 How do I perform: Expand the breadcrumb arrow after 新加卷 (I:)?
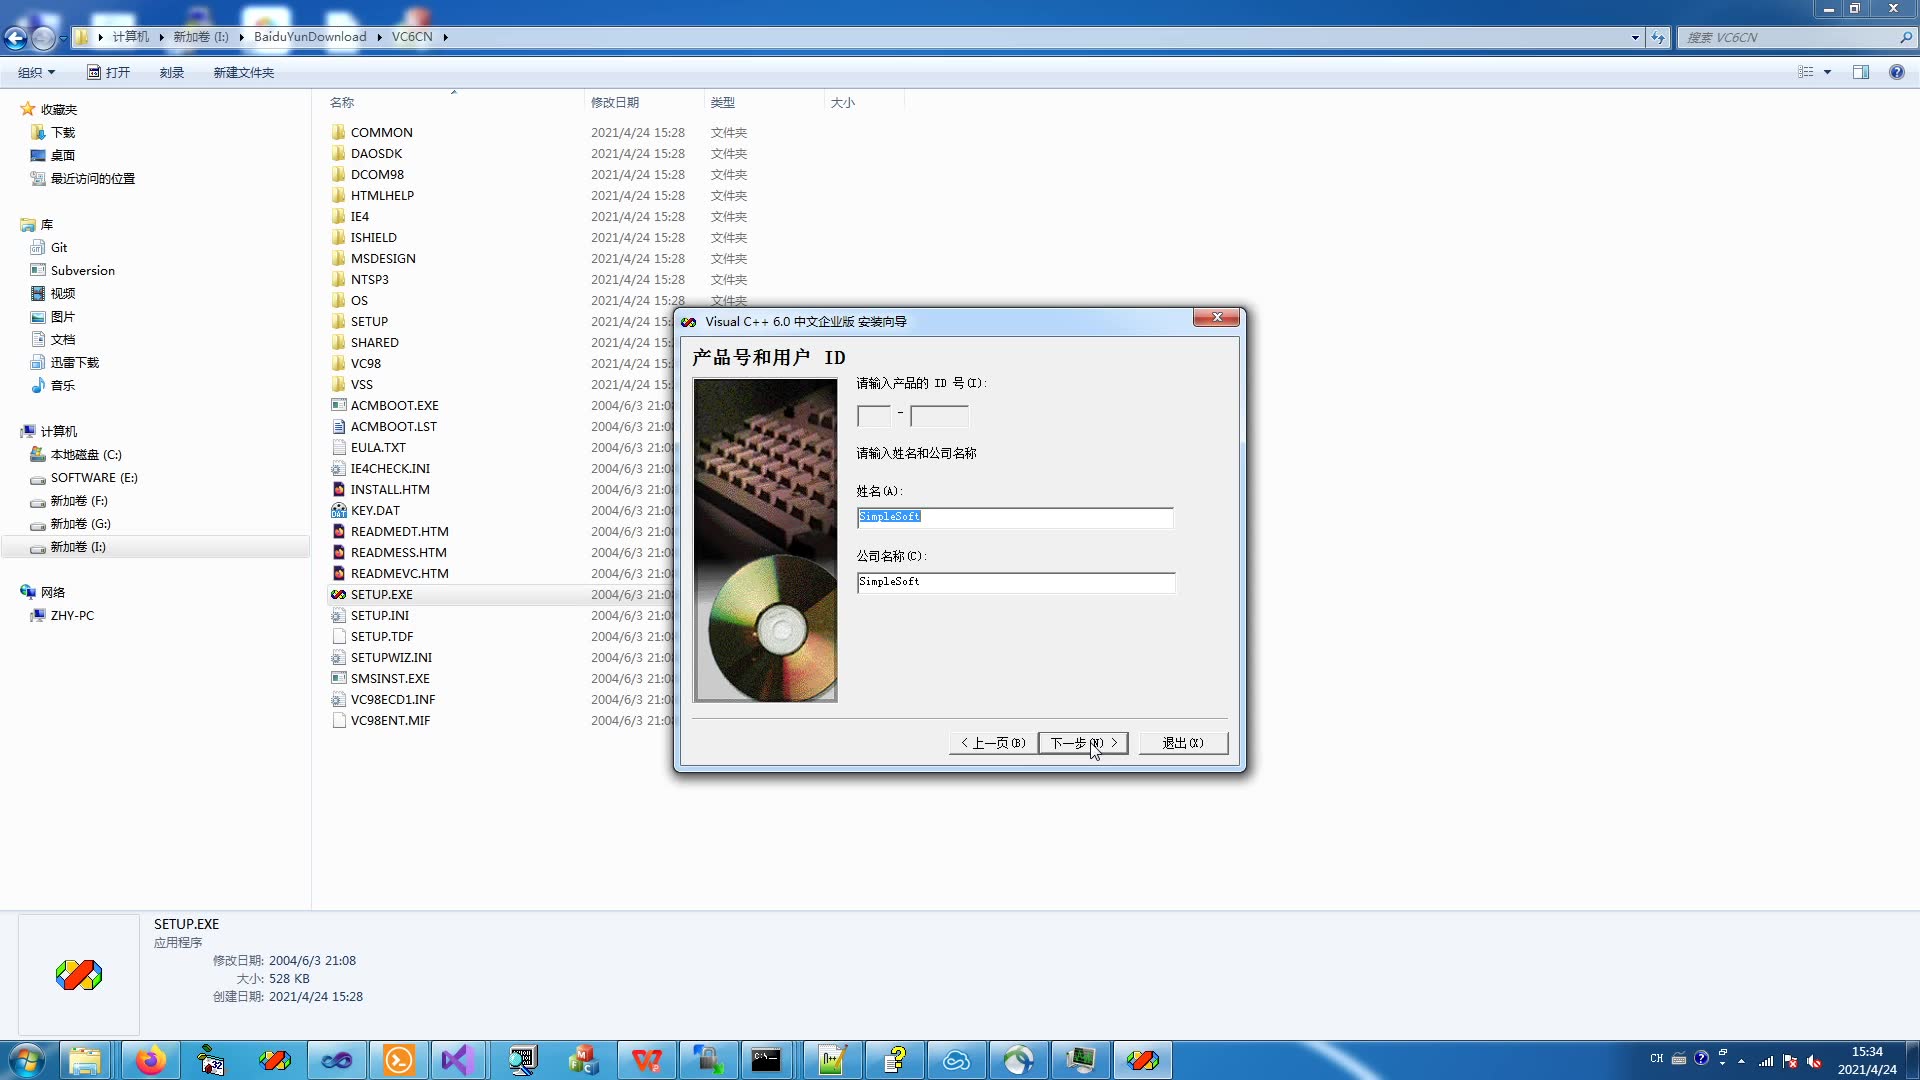(x=241, y=37)
